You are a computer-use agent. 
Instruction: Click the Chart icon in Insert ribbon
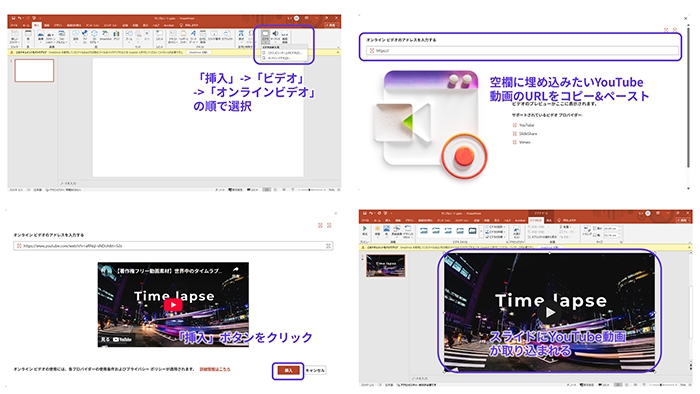[117, 34]
